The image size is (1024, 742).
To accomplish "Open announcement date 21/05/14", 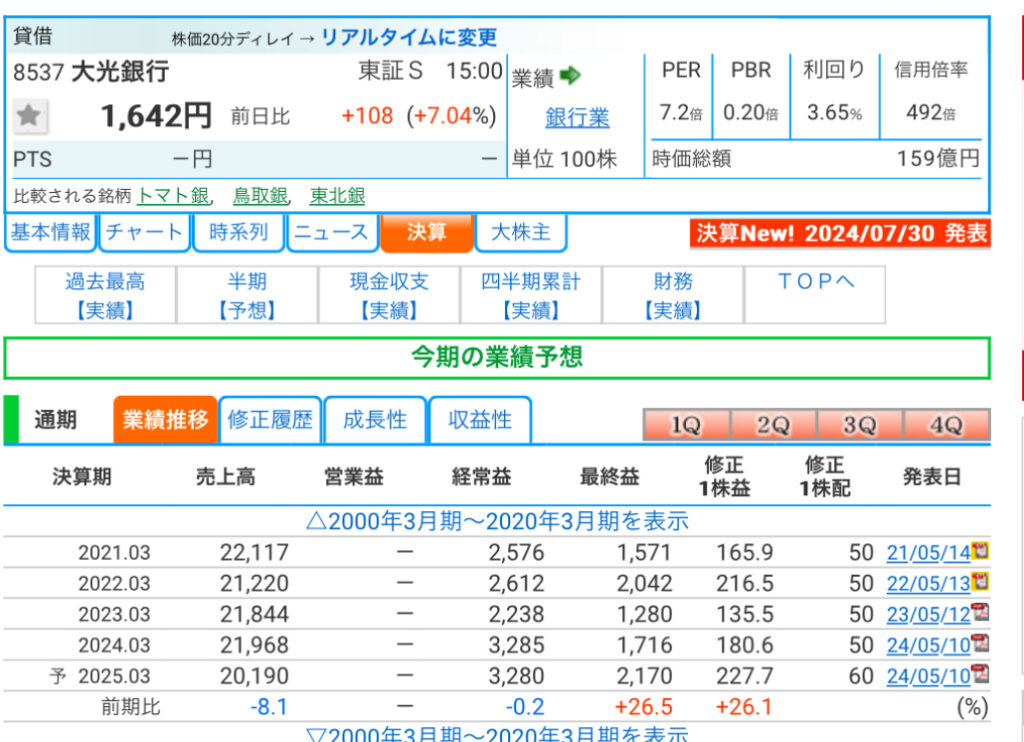I will (x=928, y=553).
